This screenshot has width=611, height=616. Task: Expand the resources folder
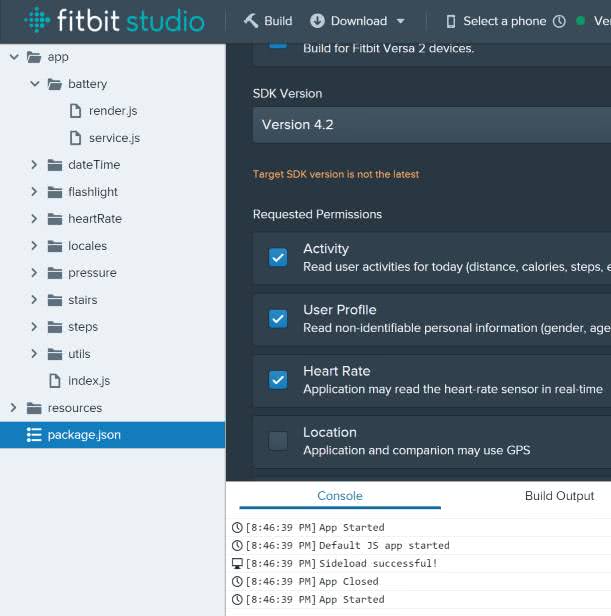point(14,408)
